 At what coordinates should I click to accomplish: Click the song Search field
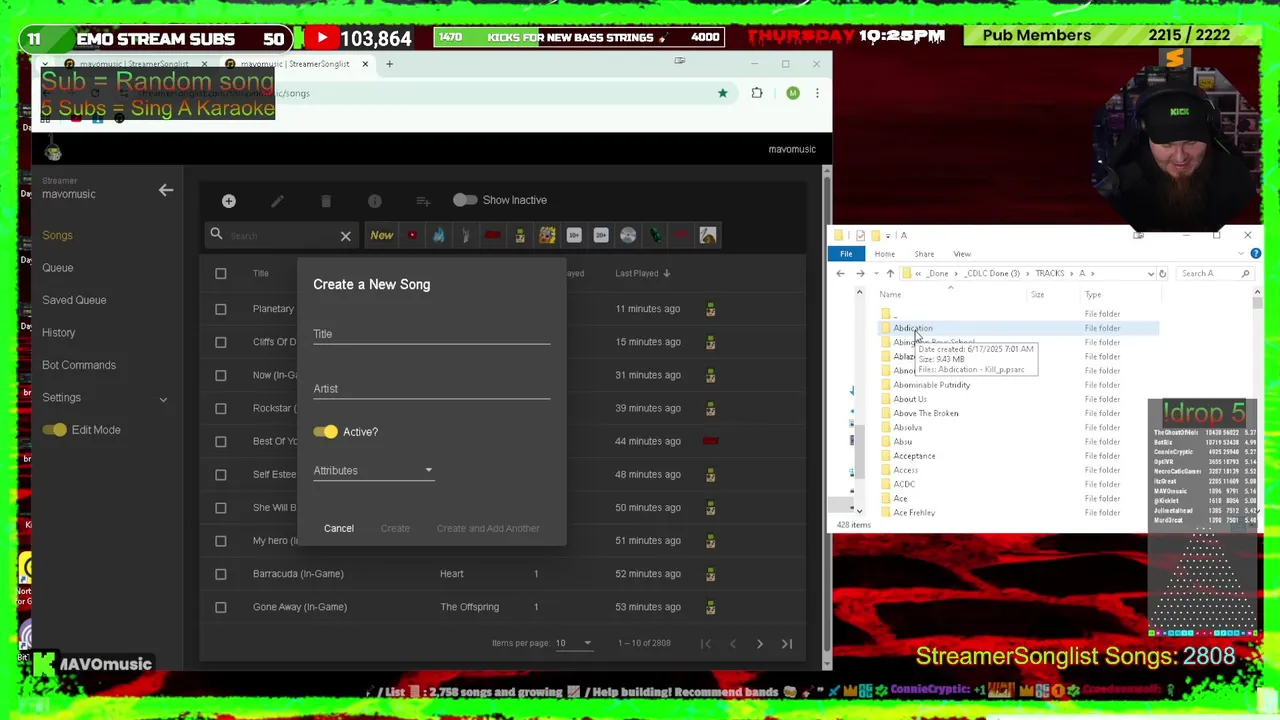click(282, 236)
